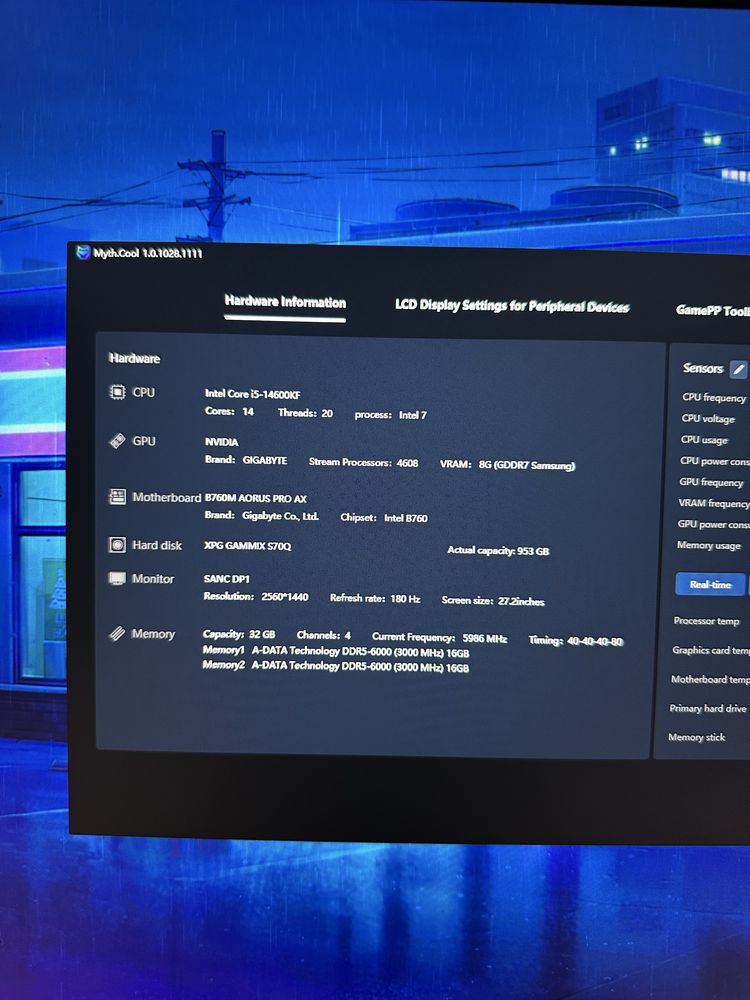This screenshot has width=750, height=1000.
Task: Open the GamePP Tools tab
Action: [x=713, y=311]
